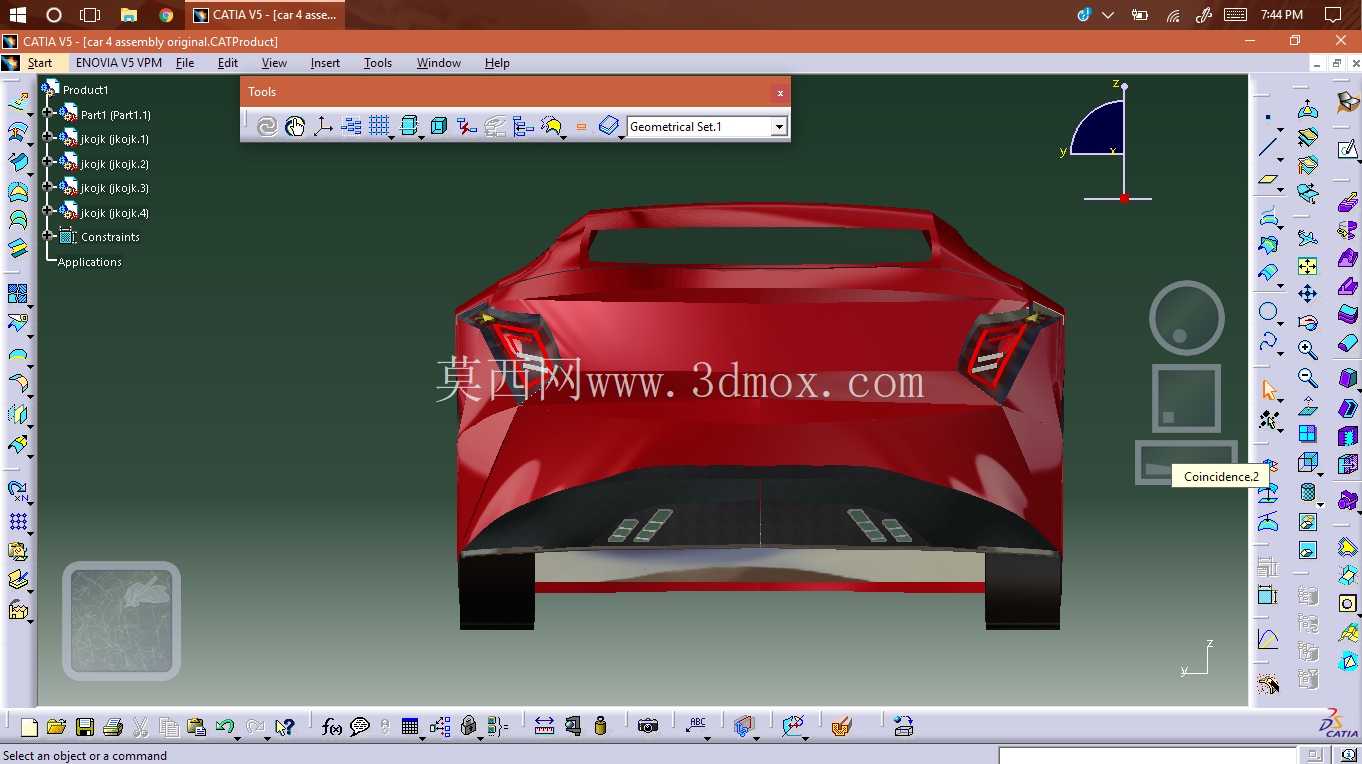Screen dimensions: 1362x764
Task: Open the View menu
Action: click(x=274, y=63)
